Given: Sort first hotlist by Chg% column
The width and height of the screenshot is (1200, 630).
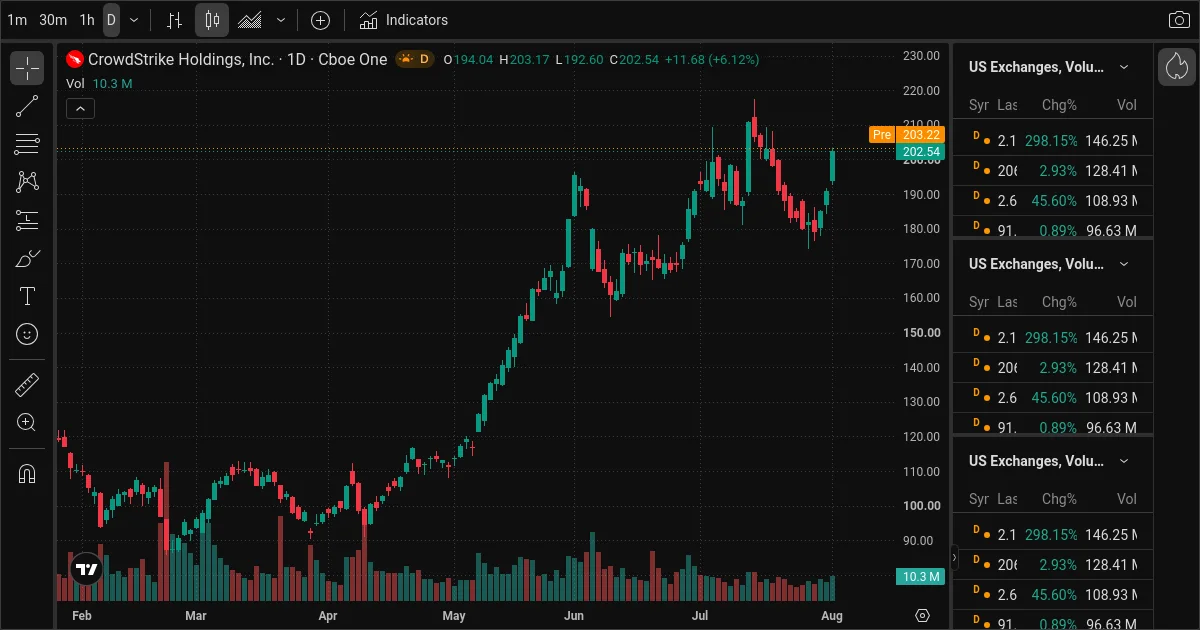Looking at the screenshot, I should click(x=1059, y=105).
